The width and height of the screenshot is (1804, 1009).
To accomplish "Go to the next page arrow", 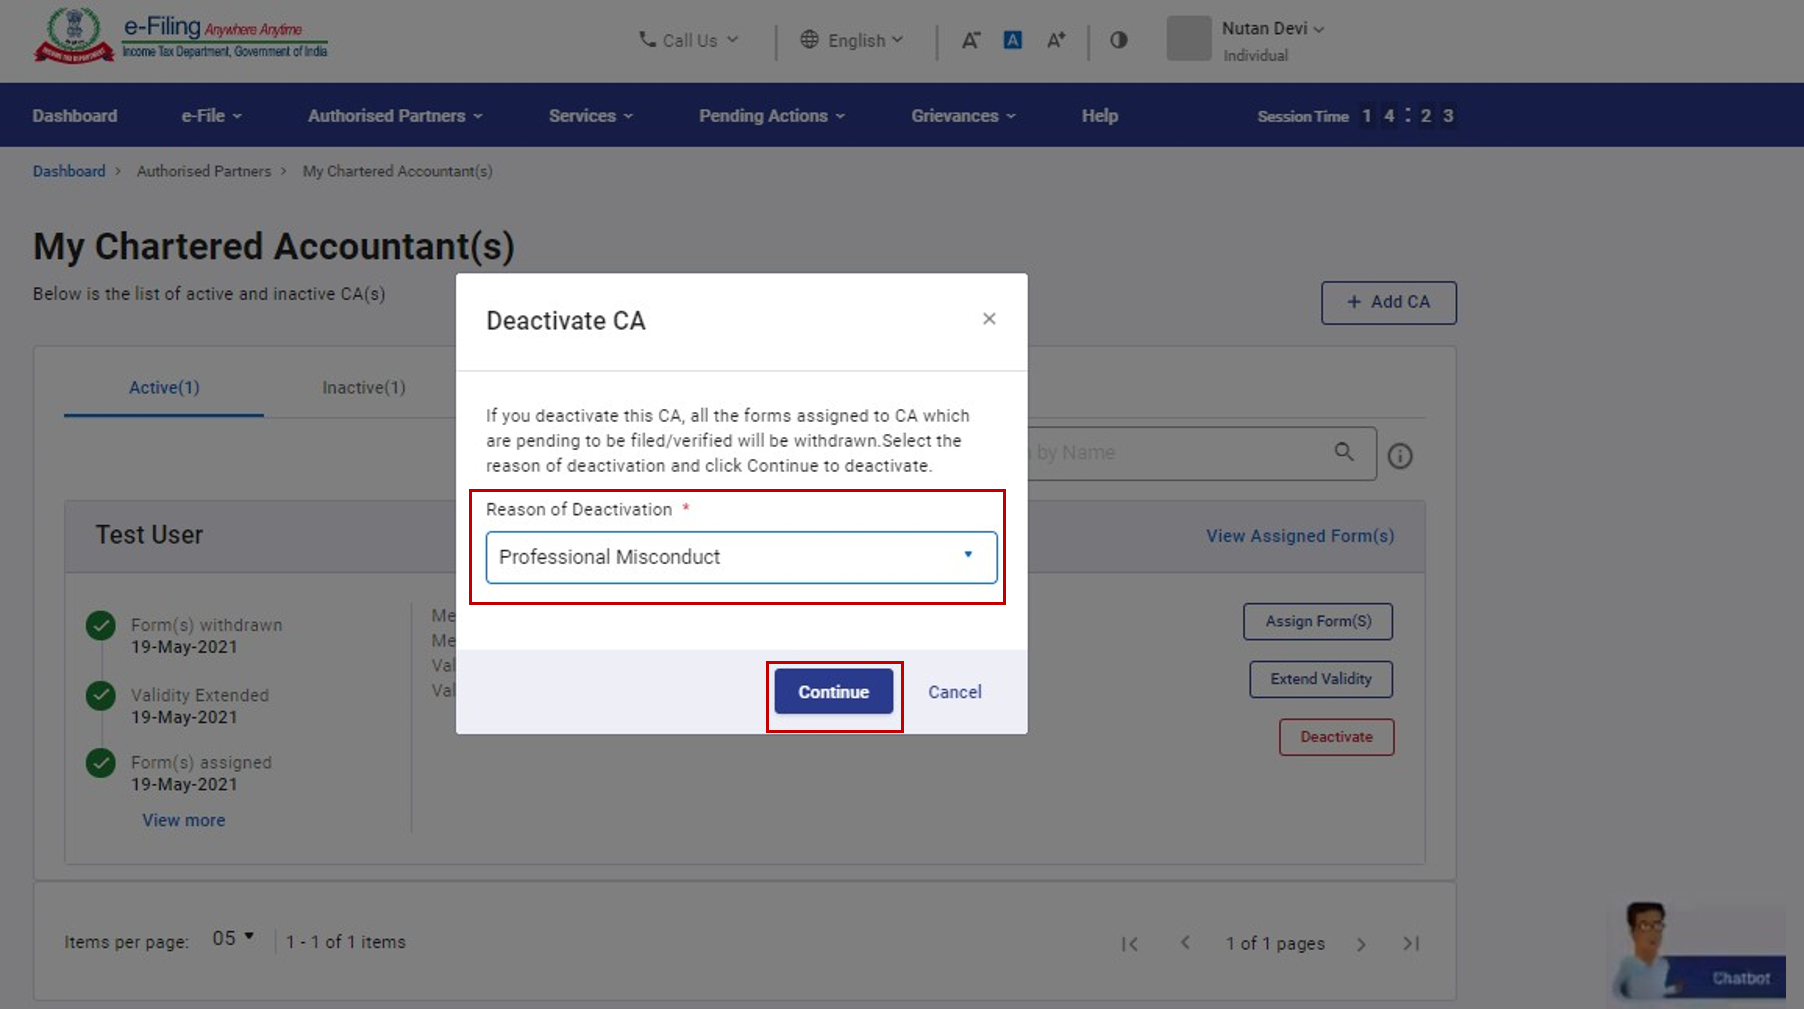I will click(x=1361, y=944).
